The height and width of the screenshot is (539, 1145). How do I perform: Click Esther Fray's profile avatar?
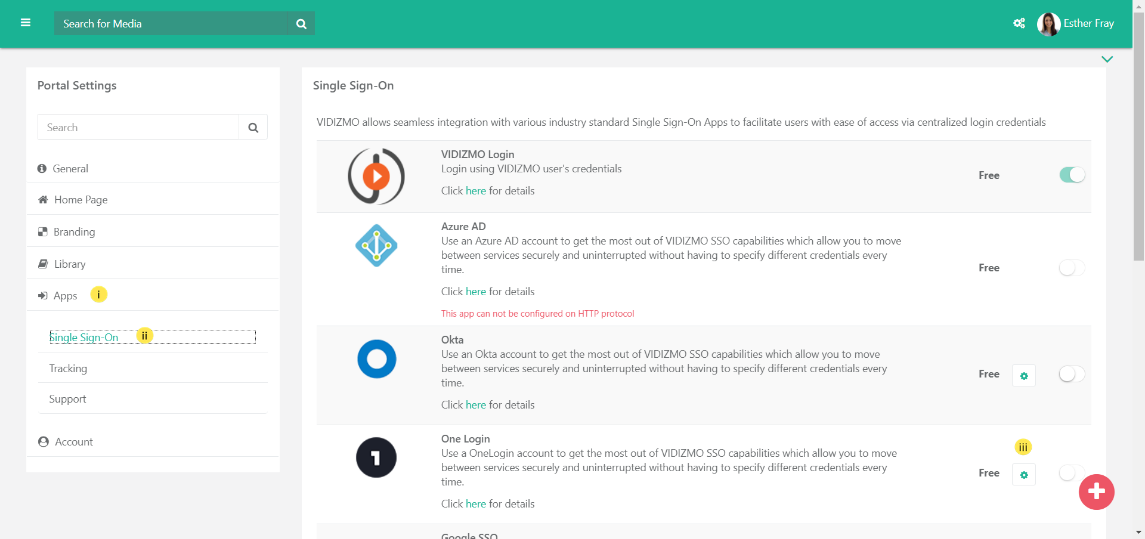point(1048,24)
